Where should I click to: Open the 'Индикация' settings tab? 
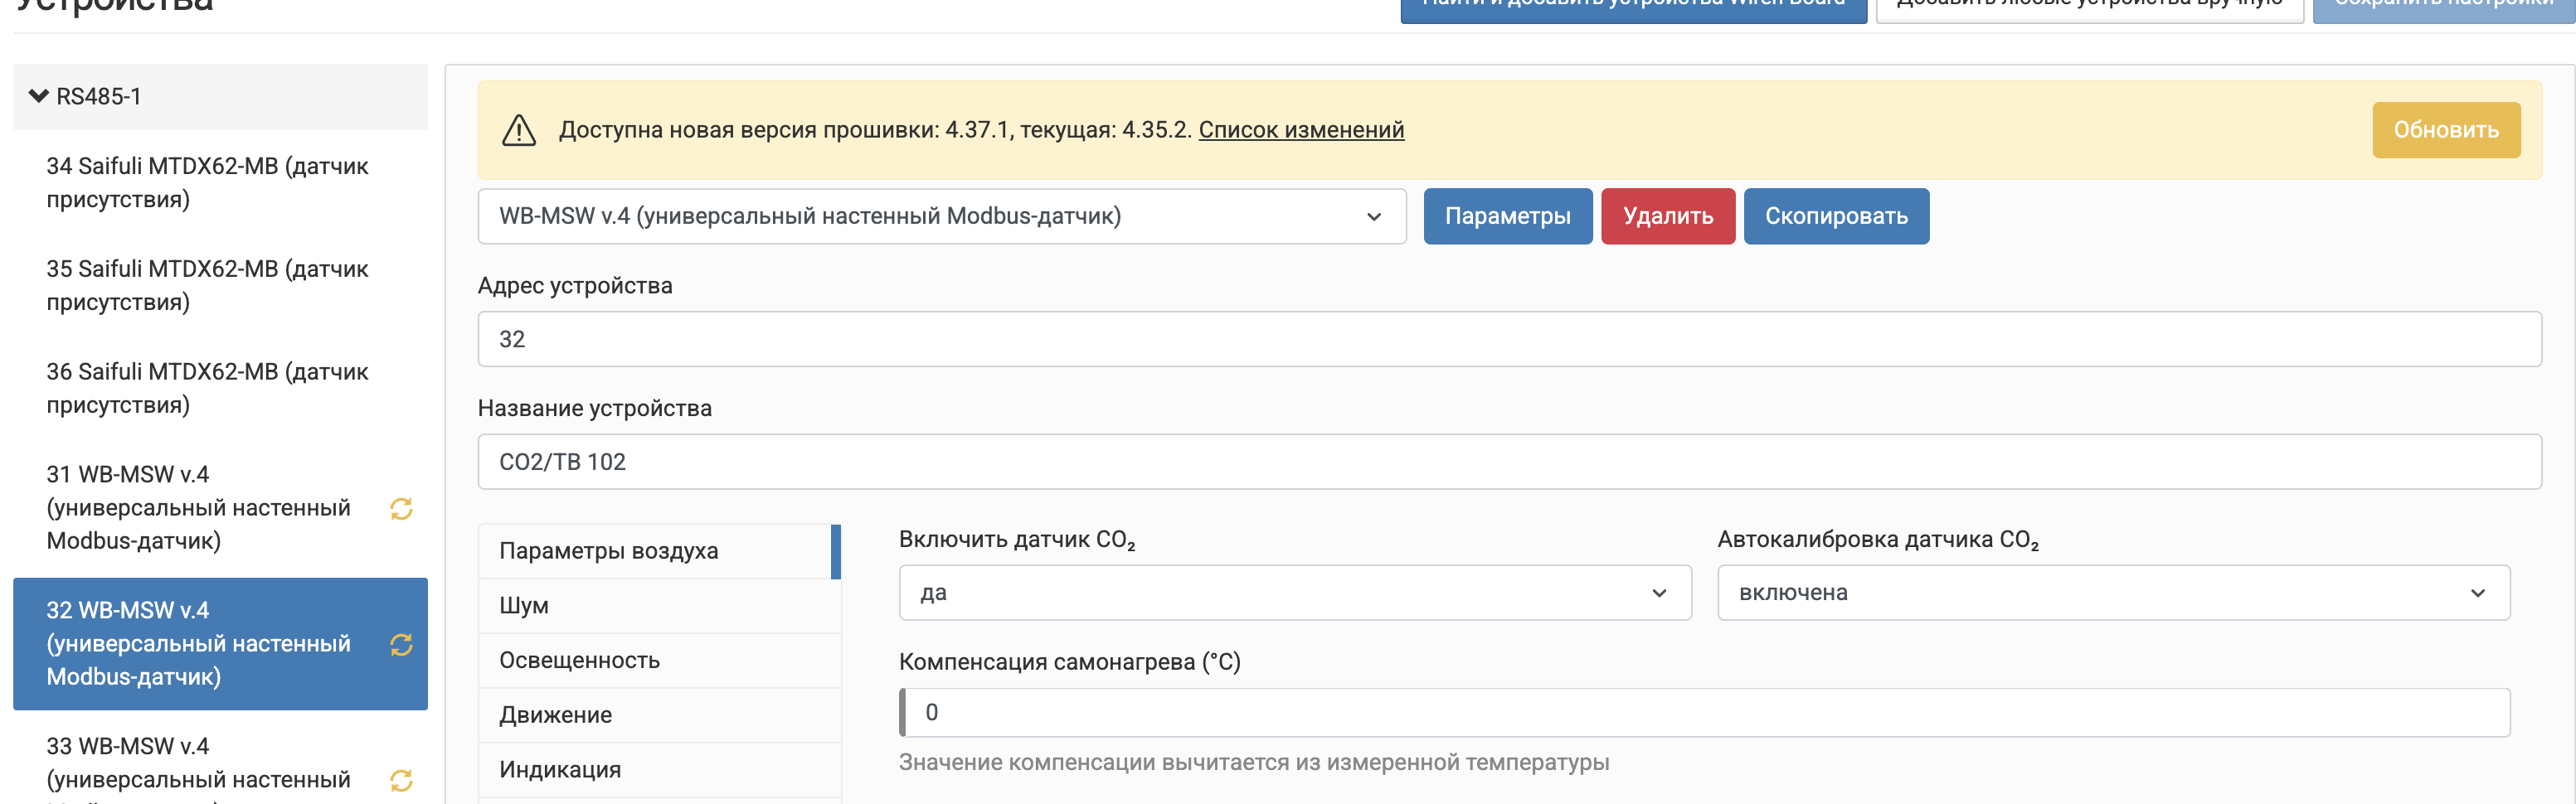point(659,770)
